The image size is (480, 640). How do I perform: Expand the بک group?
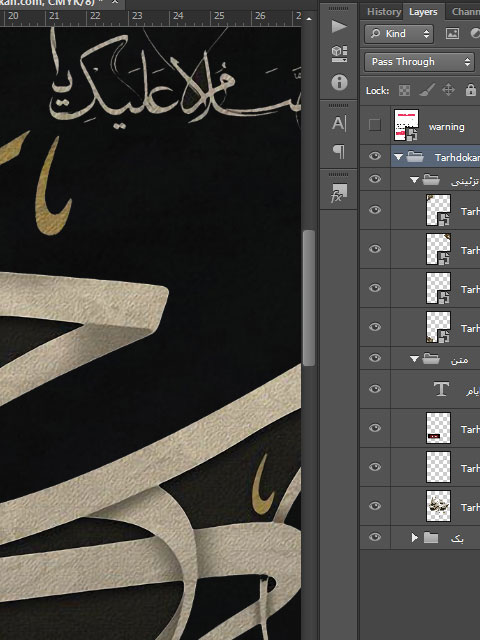coord(415,538)
